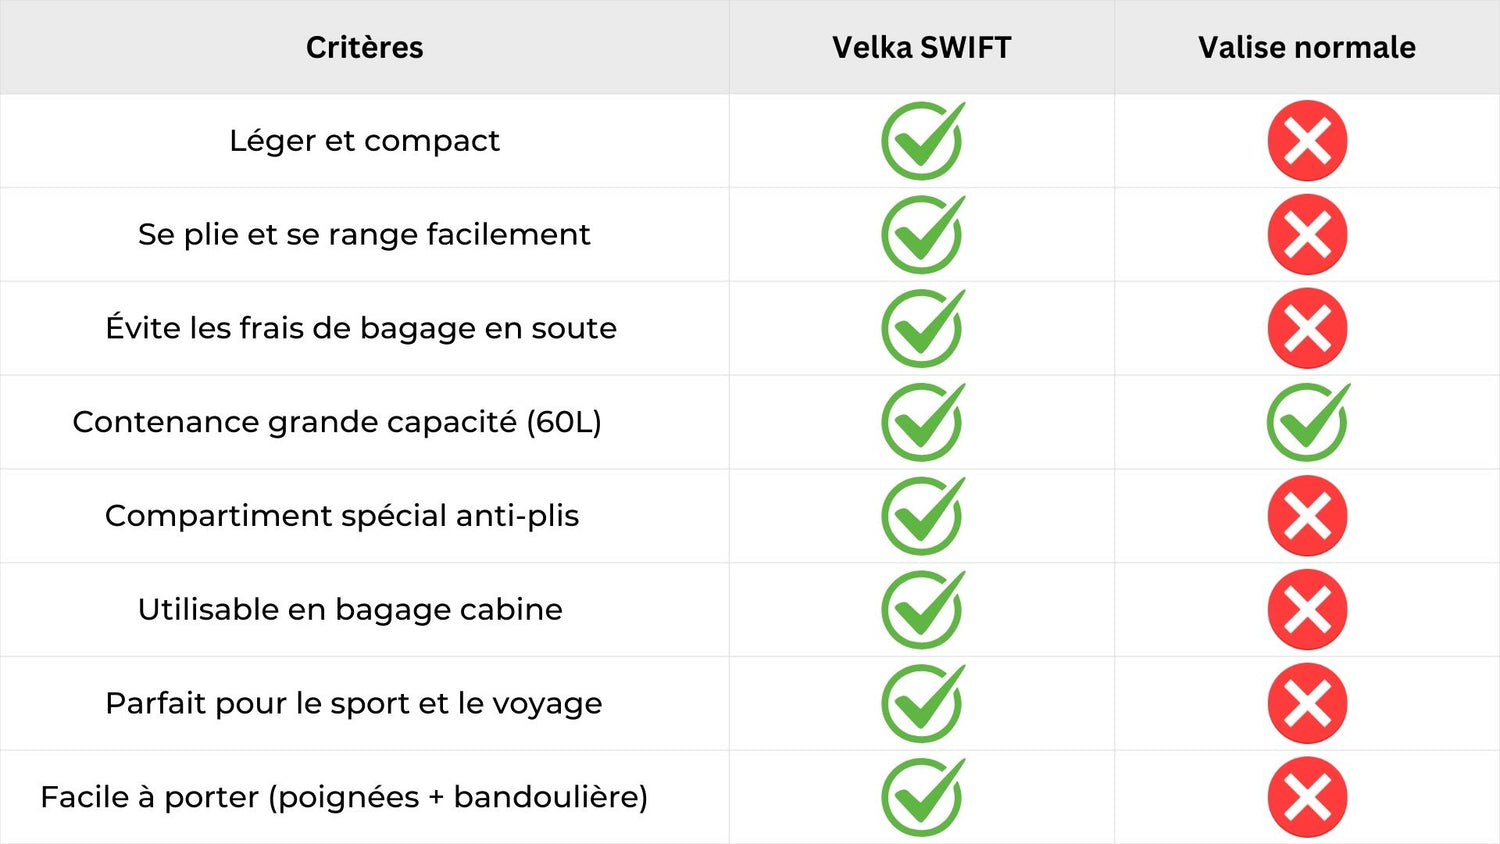Click the green check in Se plie row
The width and height of the screenshot is (1500, 844).
[x=923, y=235]
